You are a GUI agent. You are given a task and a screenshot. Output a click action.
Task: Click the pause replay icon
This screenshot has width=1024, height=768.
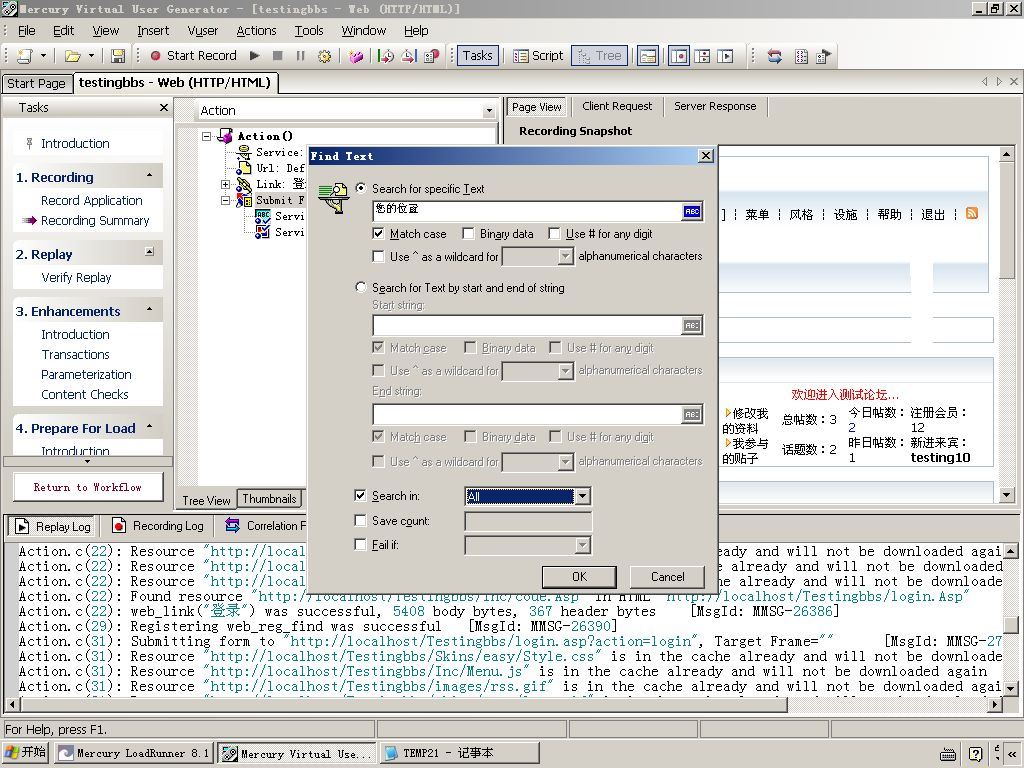pyautogui.click(x=300, y=56)
